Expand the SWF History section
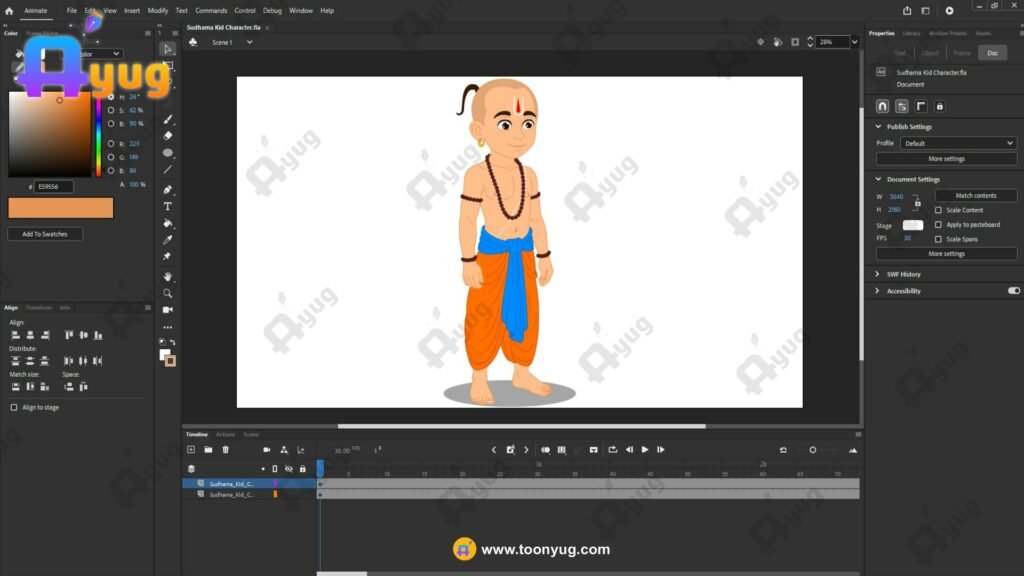 click(x=878, y=274)
